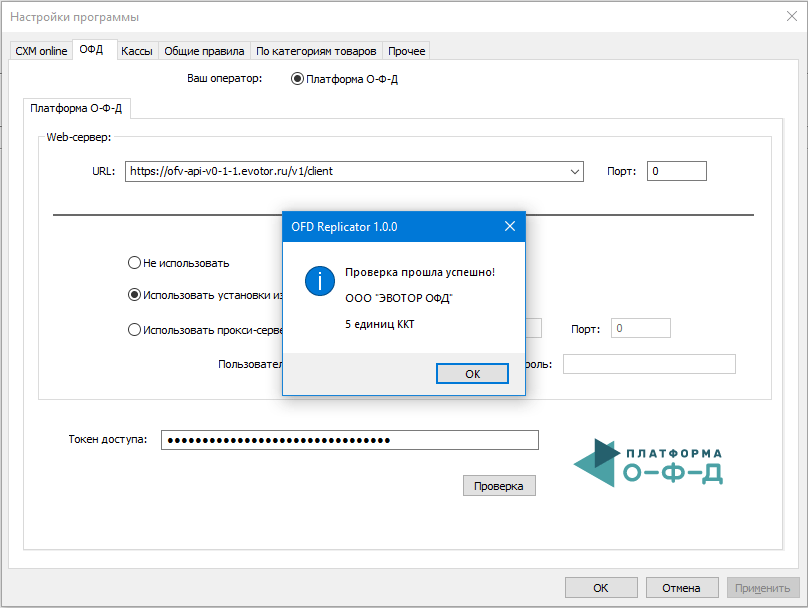Click the Платформа О-Ф-Д logo

tap(648, 462)
